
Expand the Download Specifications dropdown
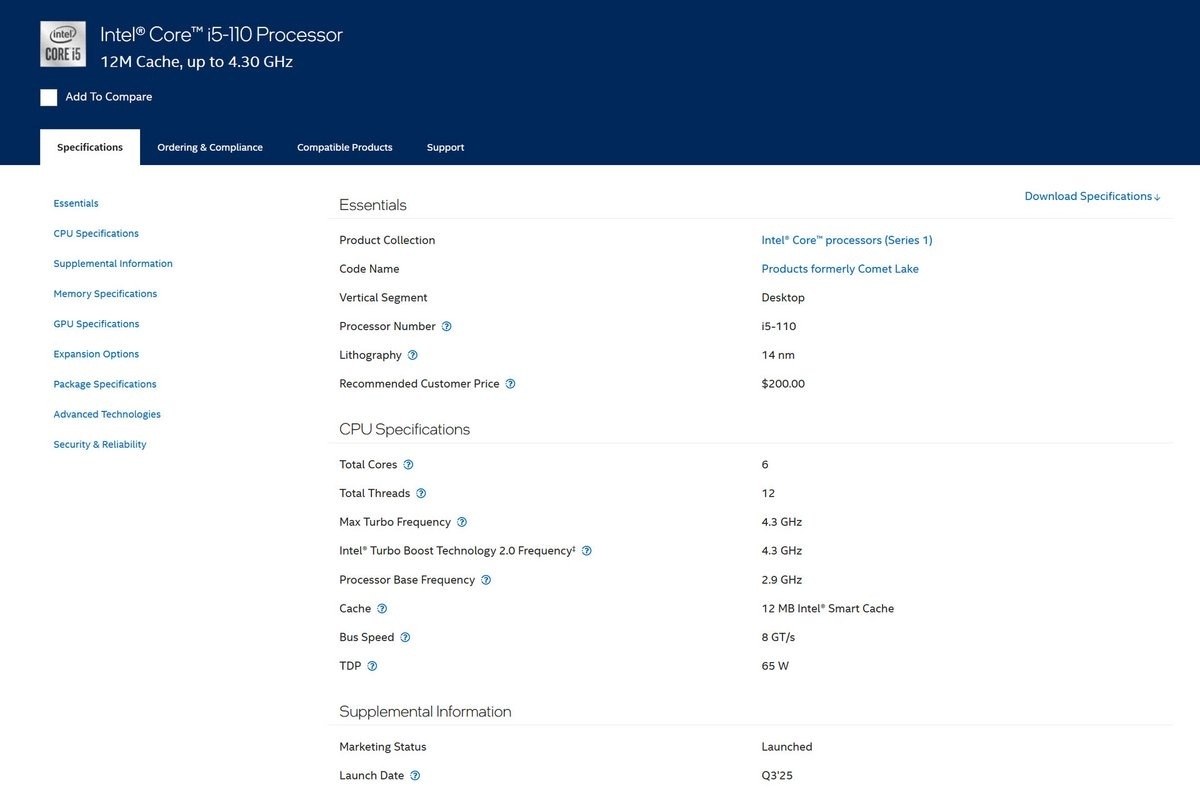coord(1092,197)
